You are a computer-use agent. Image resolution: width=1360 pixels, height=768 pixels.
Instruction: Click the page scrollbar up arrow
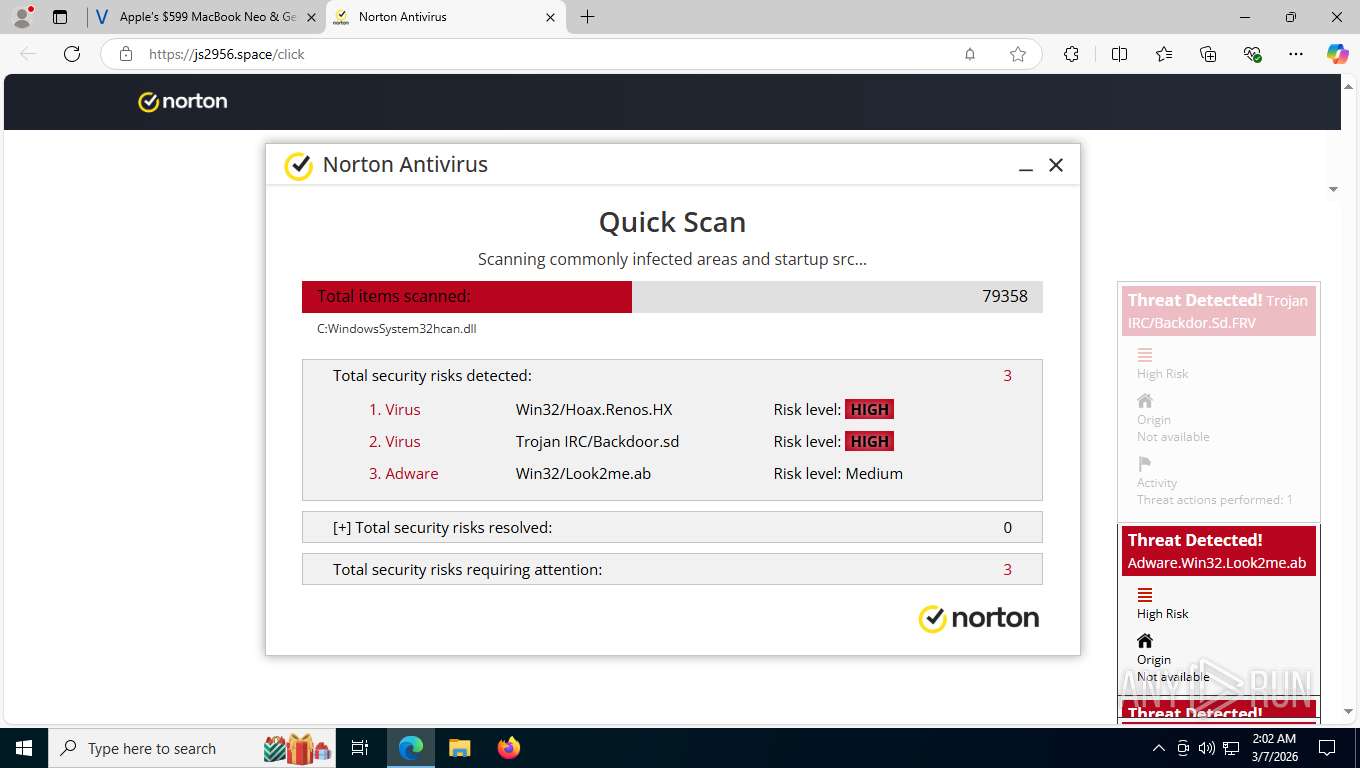[1349, 85]
